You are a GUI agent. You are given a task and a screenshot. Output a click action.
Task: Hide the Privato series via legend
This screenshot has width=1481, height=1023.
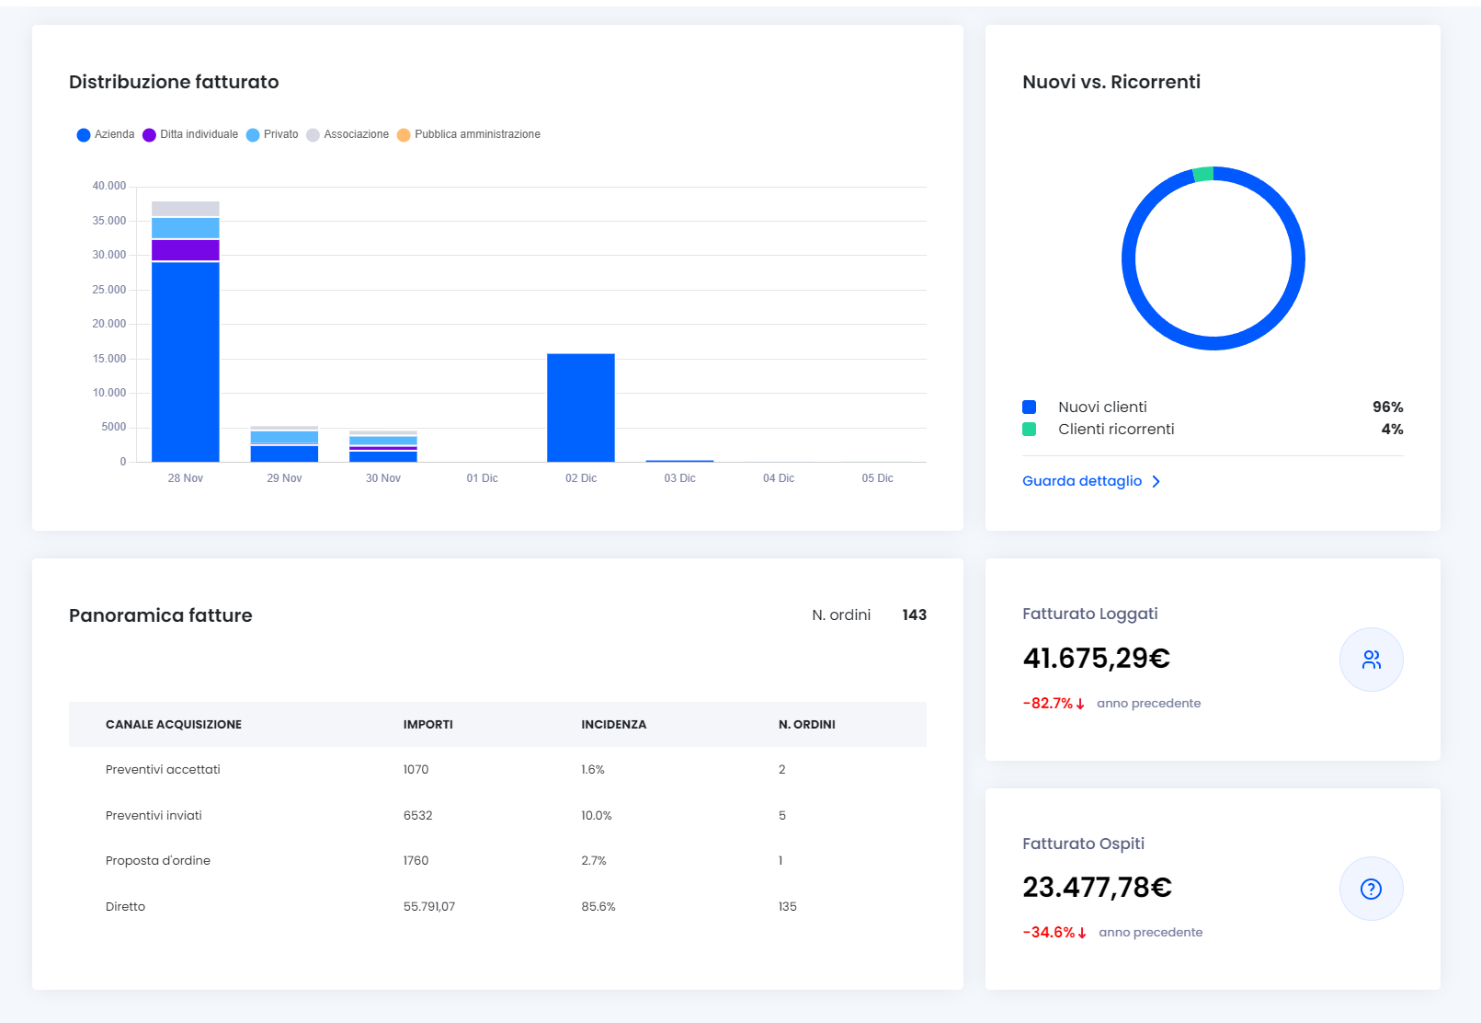click(272, 135)
